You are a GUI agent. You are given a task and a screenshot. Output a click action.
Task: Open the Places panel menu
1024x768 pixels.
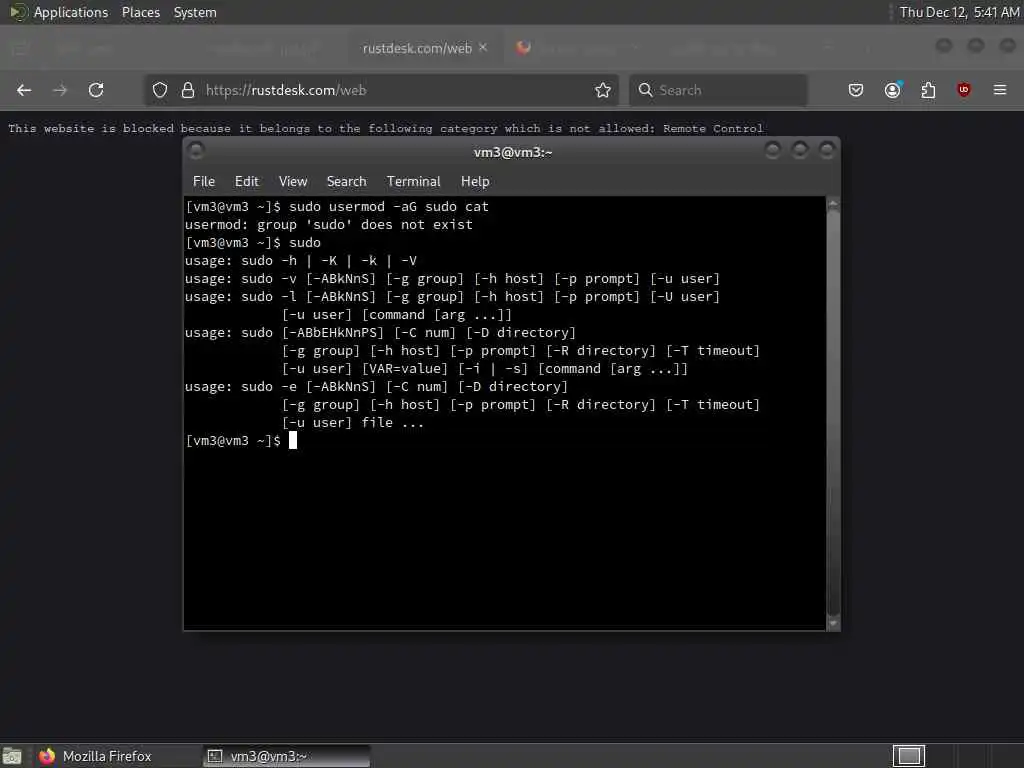(140, 12)
